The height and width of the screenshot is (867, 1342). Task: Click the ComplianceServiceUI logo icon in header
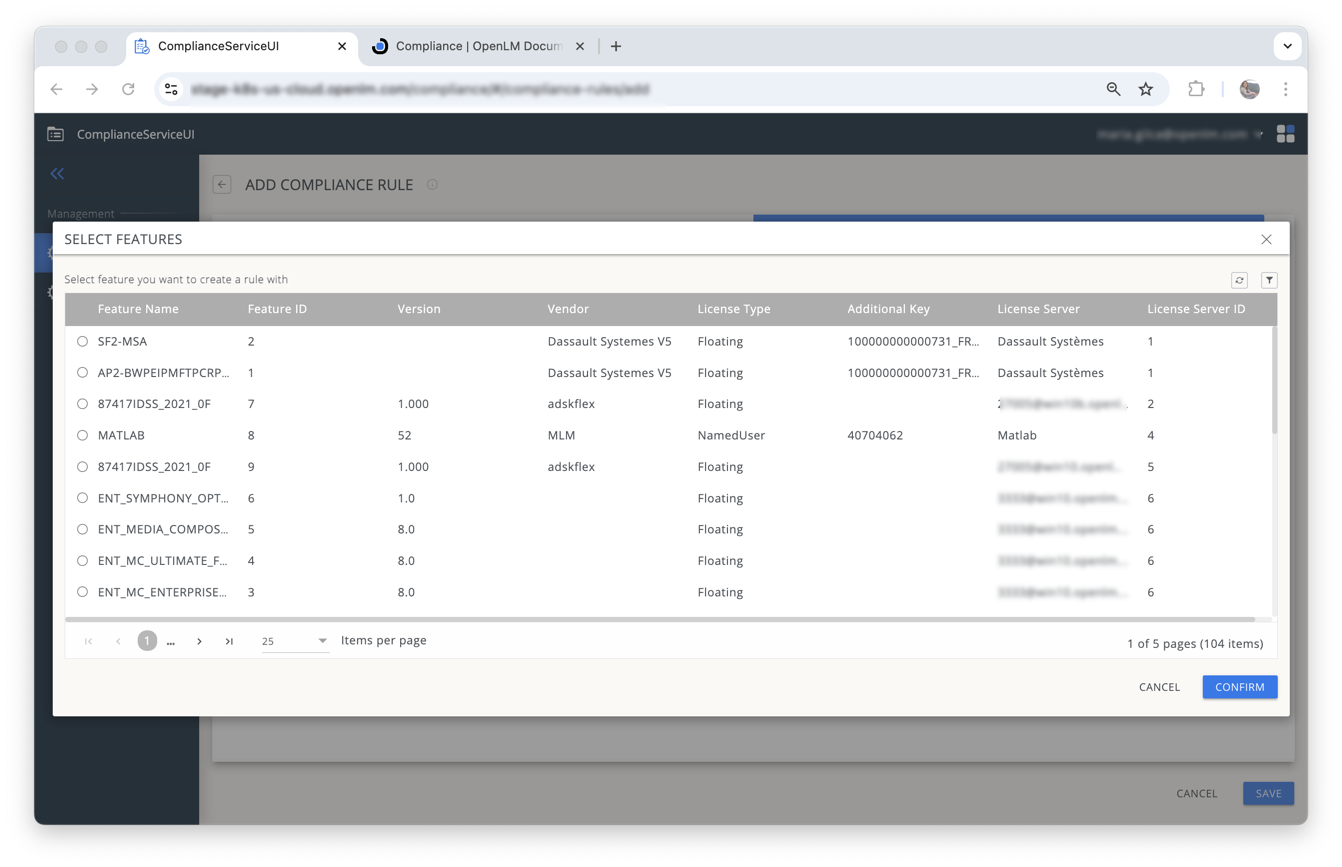click(x=55, y=133)
